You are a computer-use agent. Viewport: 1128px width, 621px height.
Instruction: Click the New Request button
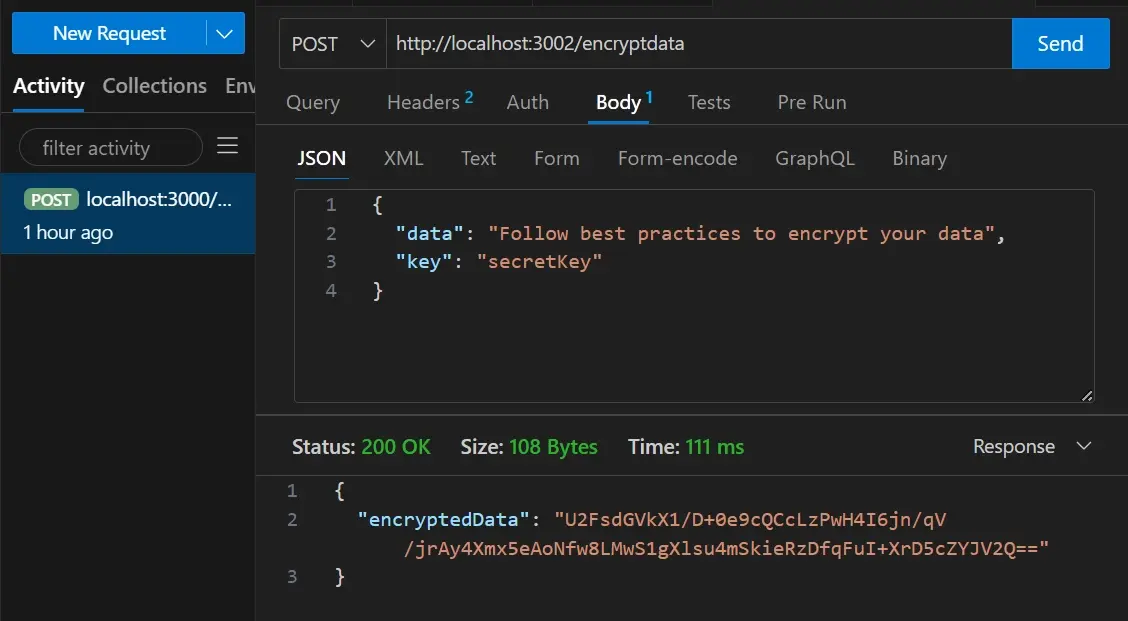pyautogui.click(x=109, y=33)
